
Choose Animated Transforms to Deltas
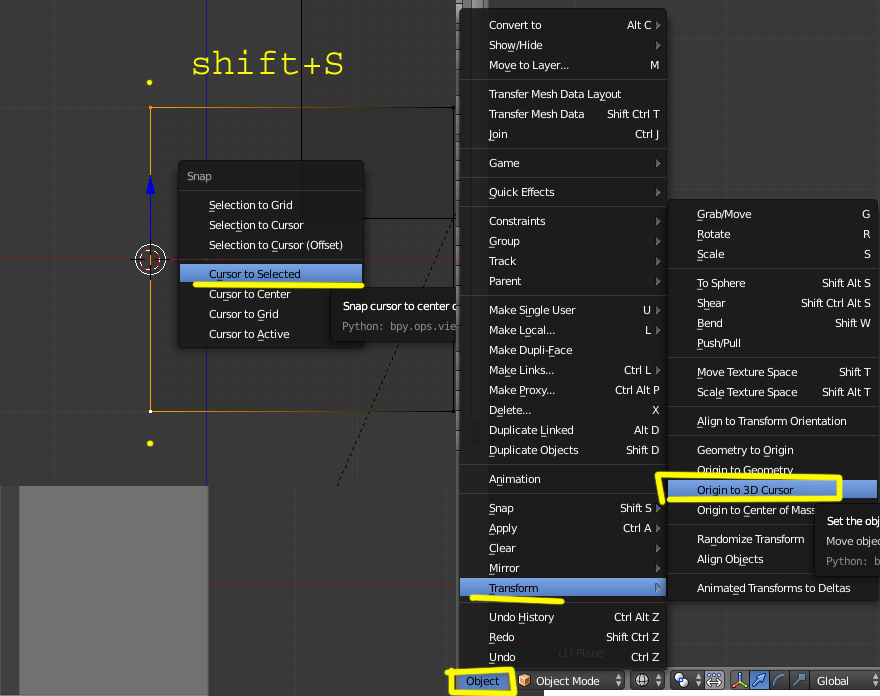[772, 588]
